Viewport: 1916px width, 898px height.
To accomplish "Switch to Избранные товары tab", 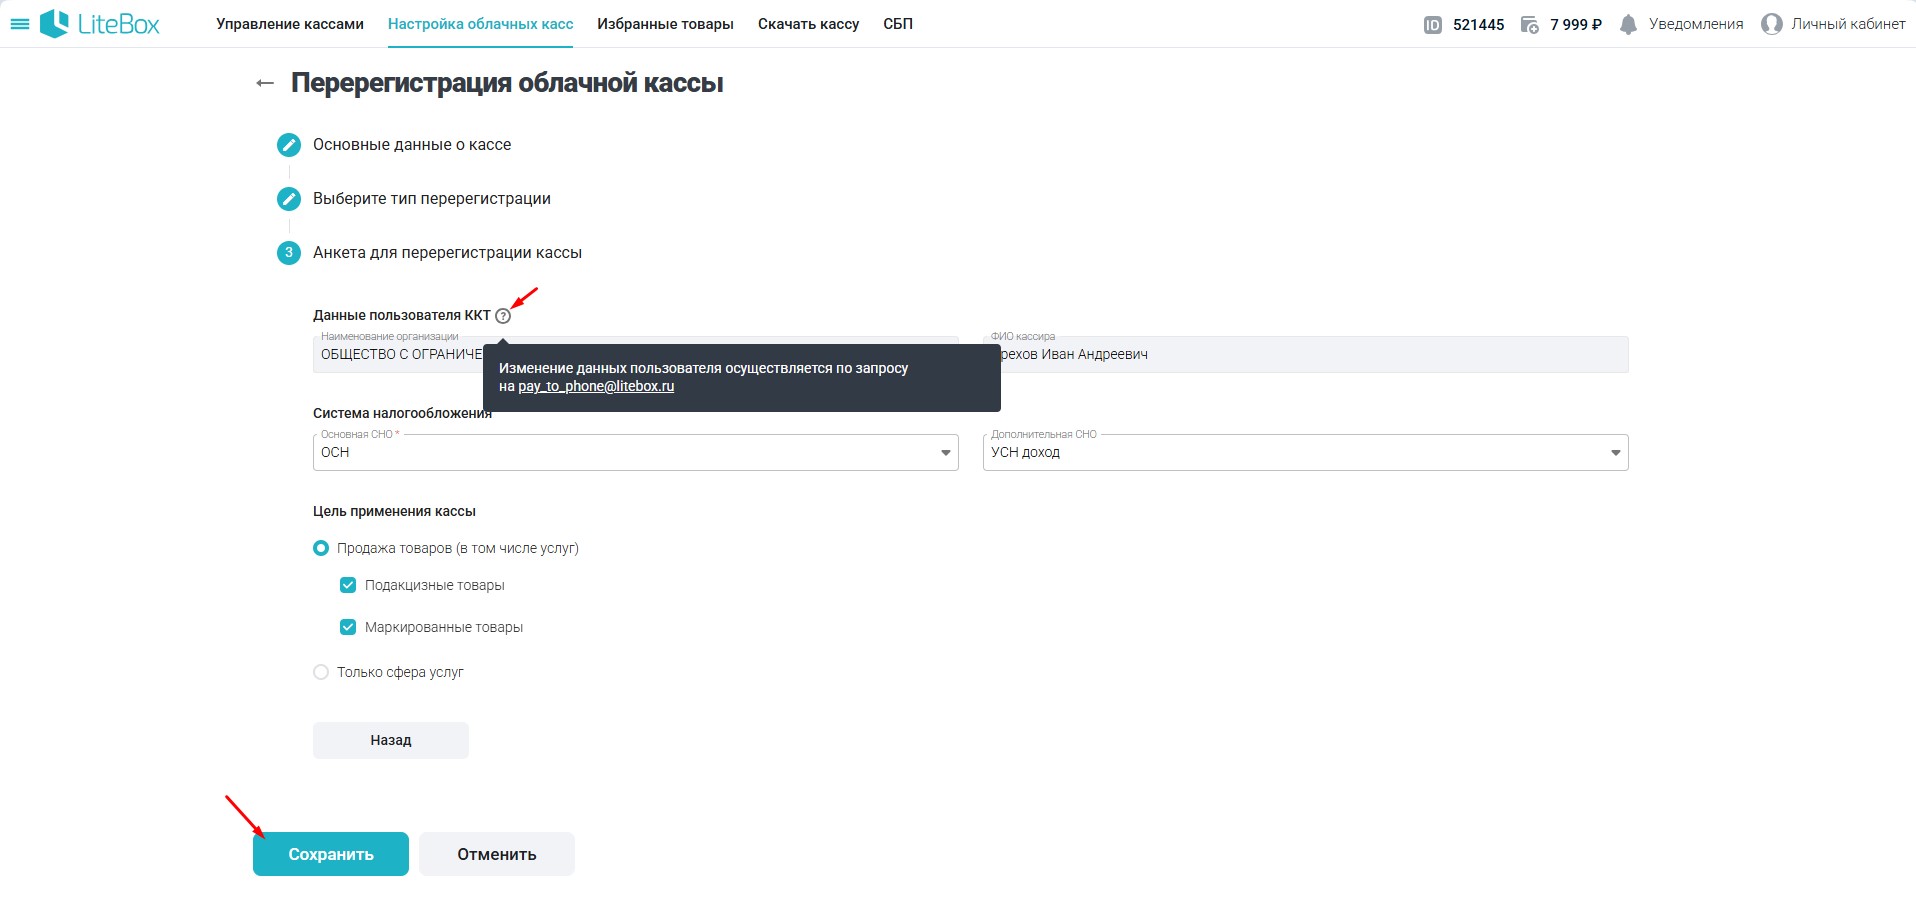I will (x=665, y=24).
